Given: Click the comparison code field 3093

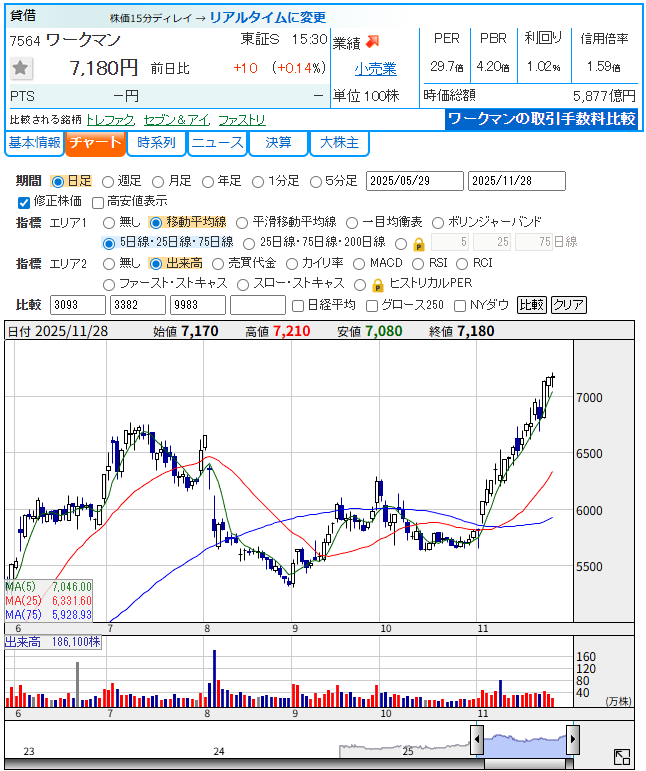Looking at the screenshot, I should click(78, 305).
